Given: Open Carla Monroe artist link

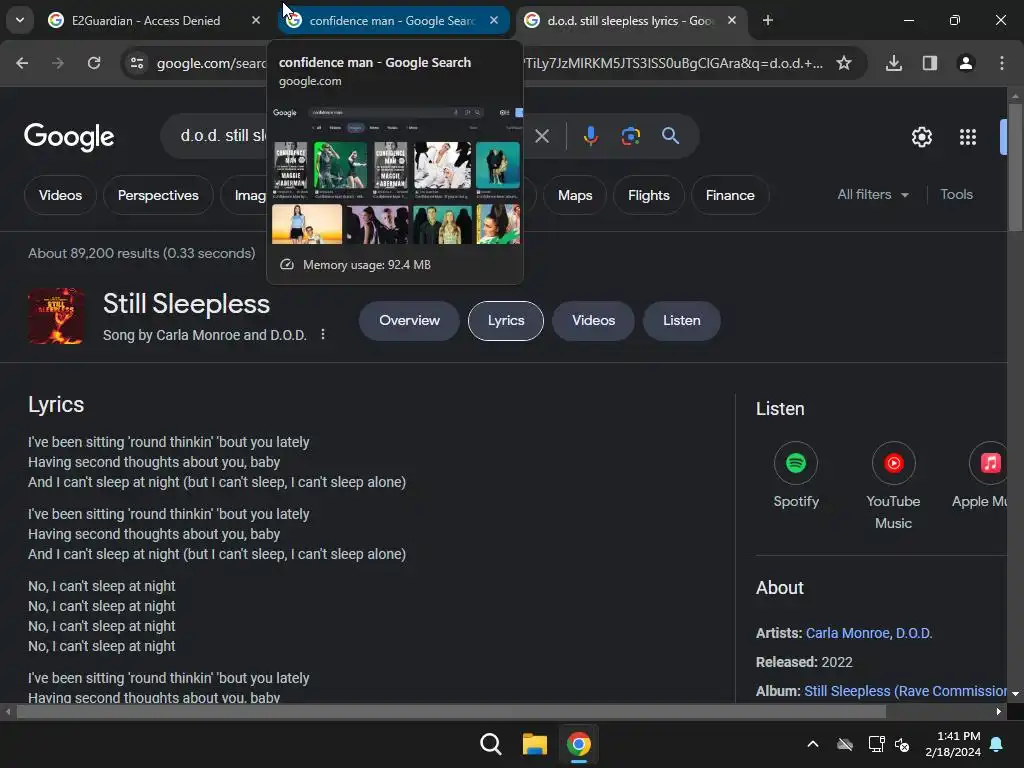Looking at the screenshot, I should pyautogui.click(x=848, y=633).
